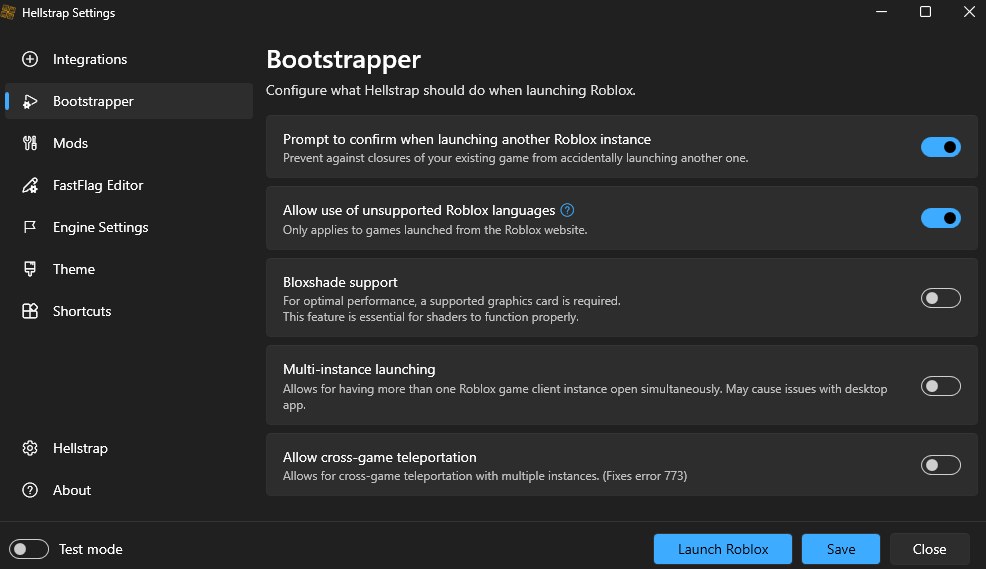The height and width of the screenshot is (569, 986).
Task: Switch to the Theme page
Action: (129, 269)
